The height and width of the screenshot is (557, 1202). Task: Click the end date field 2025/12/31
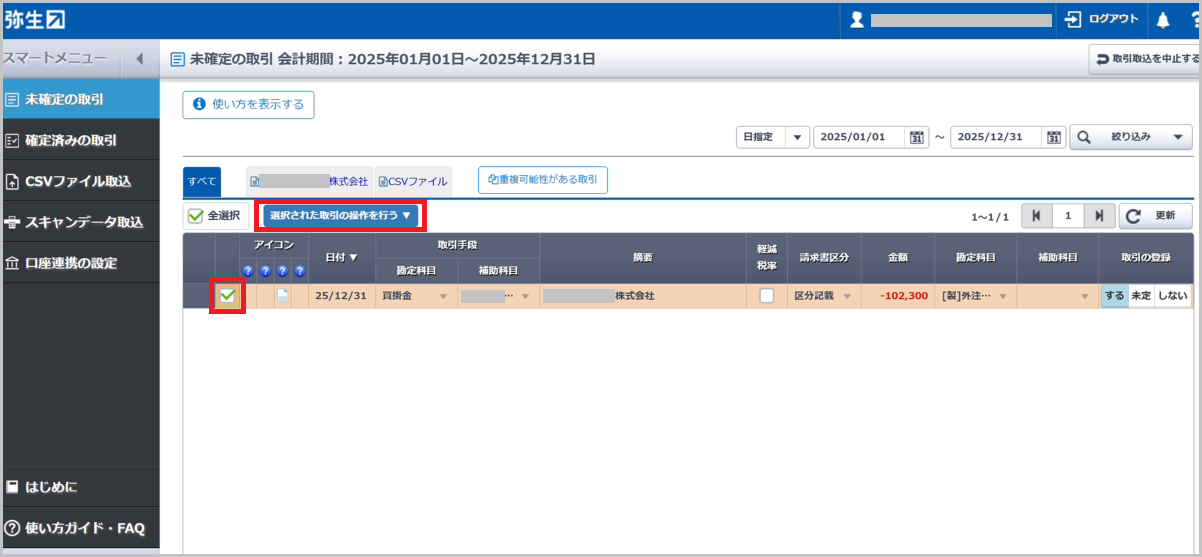tap(997, 137)
